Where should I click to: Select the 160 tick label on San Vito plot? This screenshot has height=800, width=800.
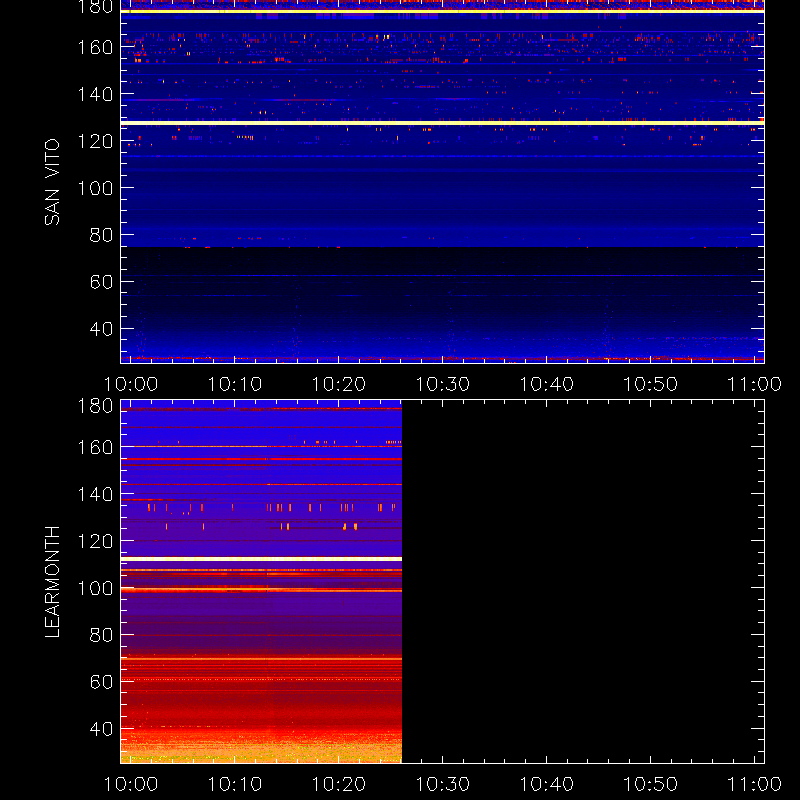(95, 47)
